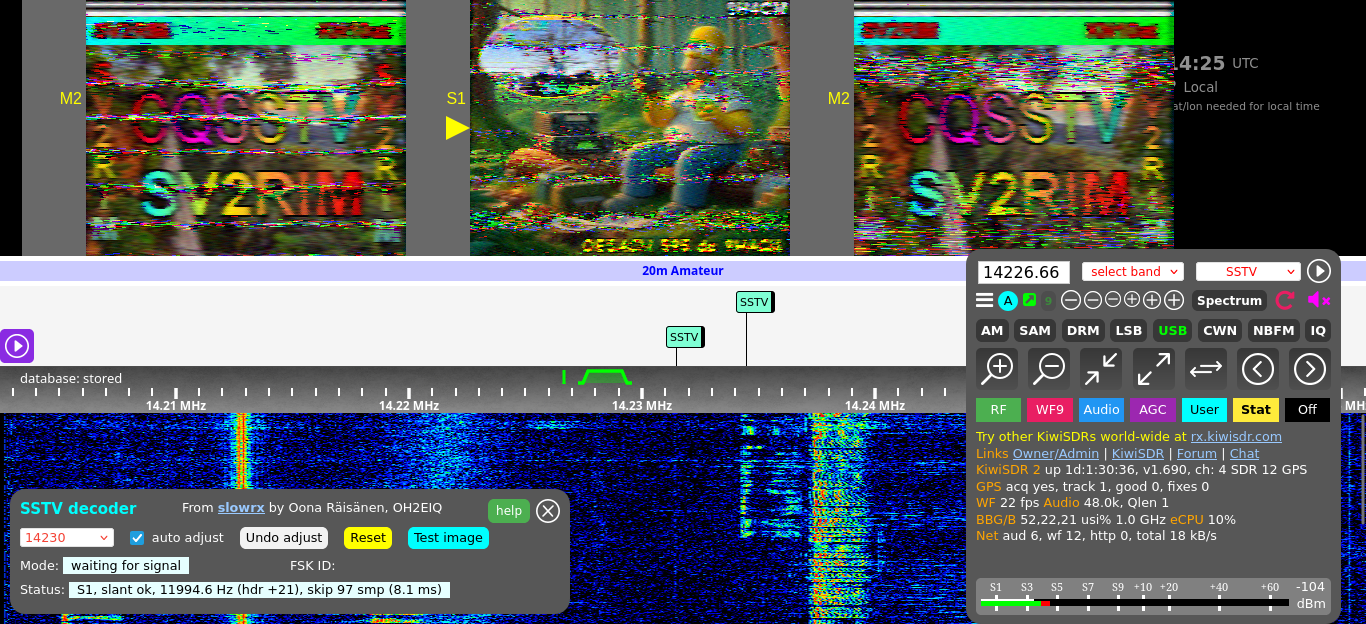The height and width of the screenshot is (624, 1366).
Task: Zoom in the waterfall with the magnifier plus
Action: 998,369
